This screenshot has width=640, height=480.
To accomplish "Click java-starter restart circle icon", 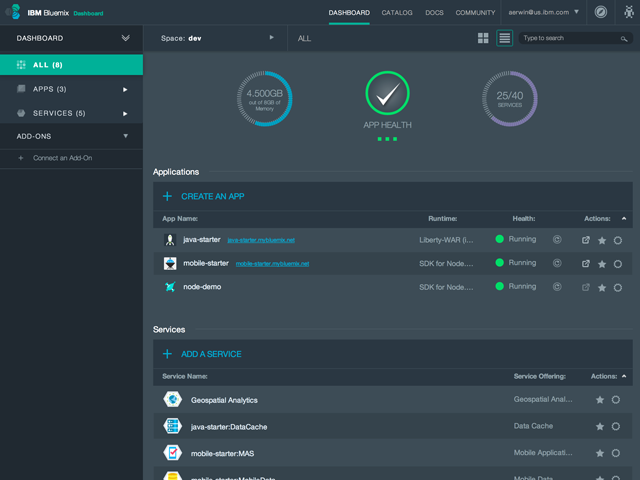I will pos(557,240).
